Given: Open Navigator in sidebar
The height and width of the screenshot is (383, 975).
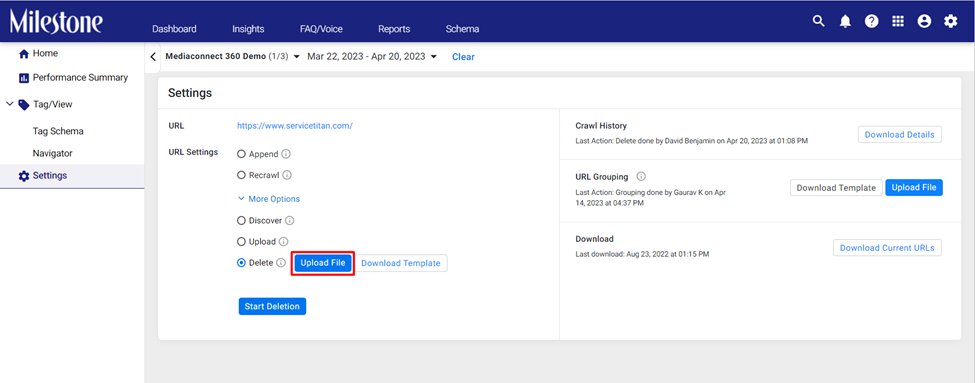Looking at the screenshot, I should [53, 153].
